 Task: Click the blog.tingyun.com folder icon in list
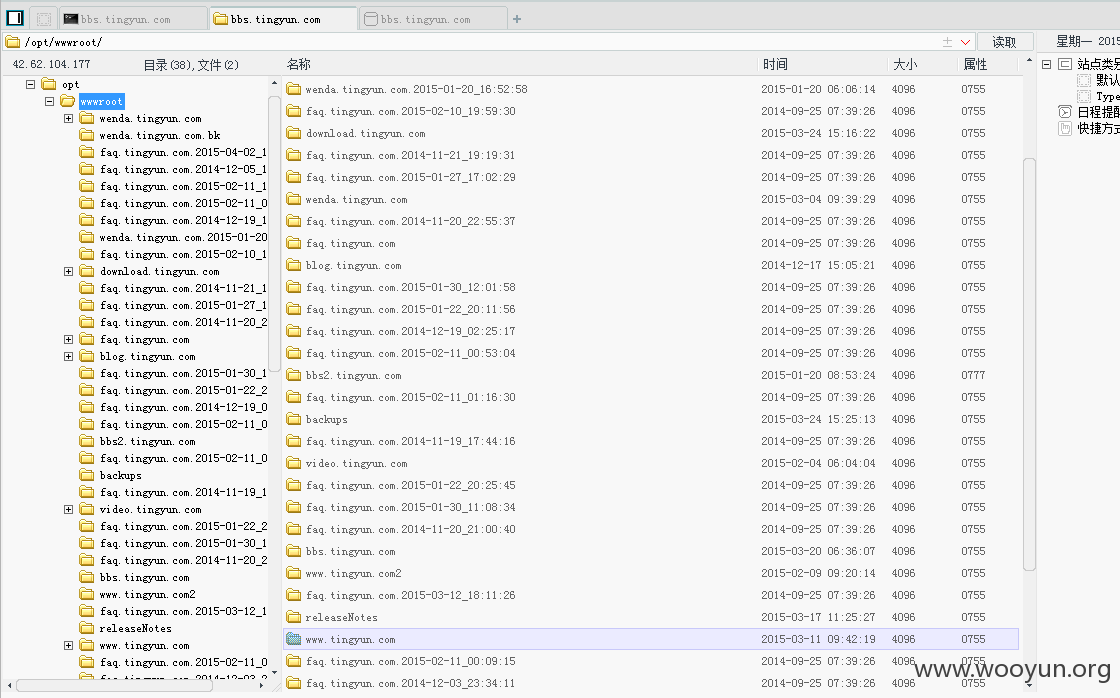click(x=294, y=265)
